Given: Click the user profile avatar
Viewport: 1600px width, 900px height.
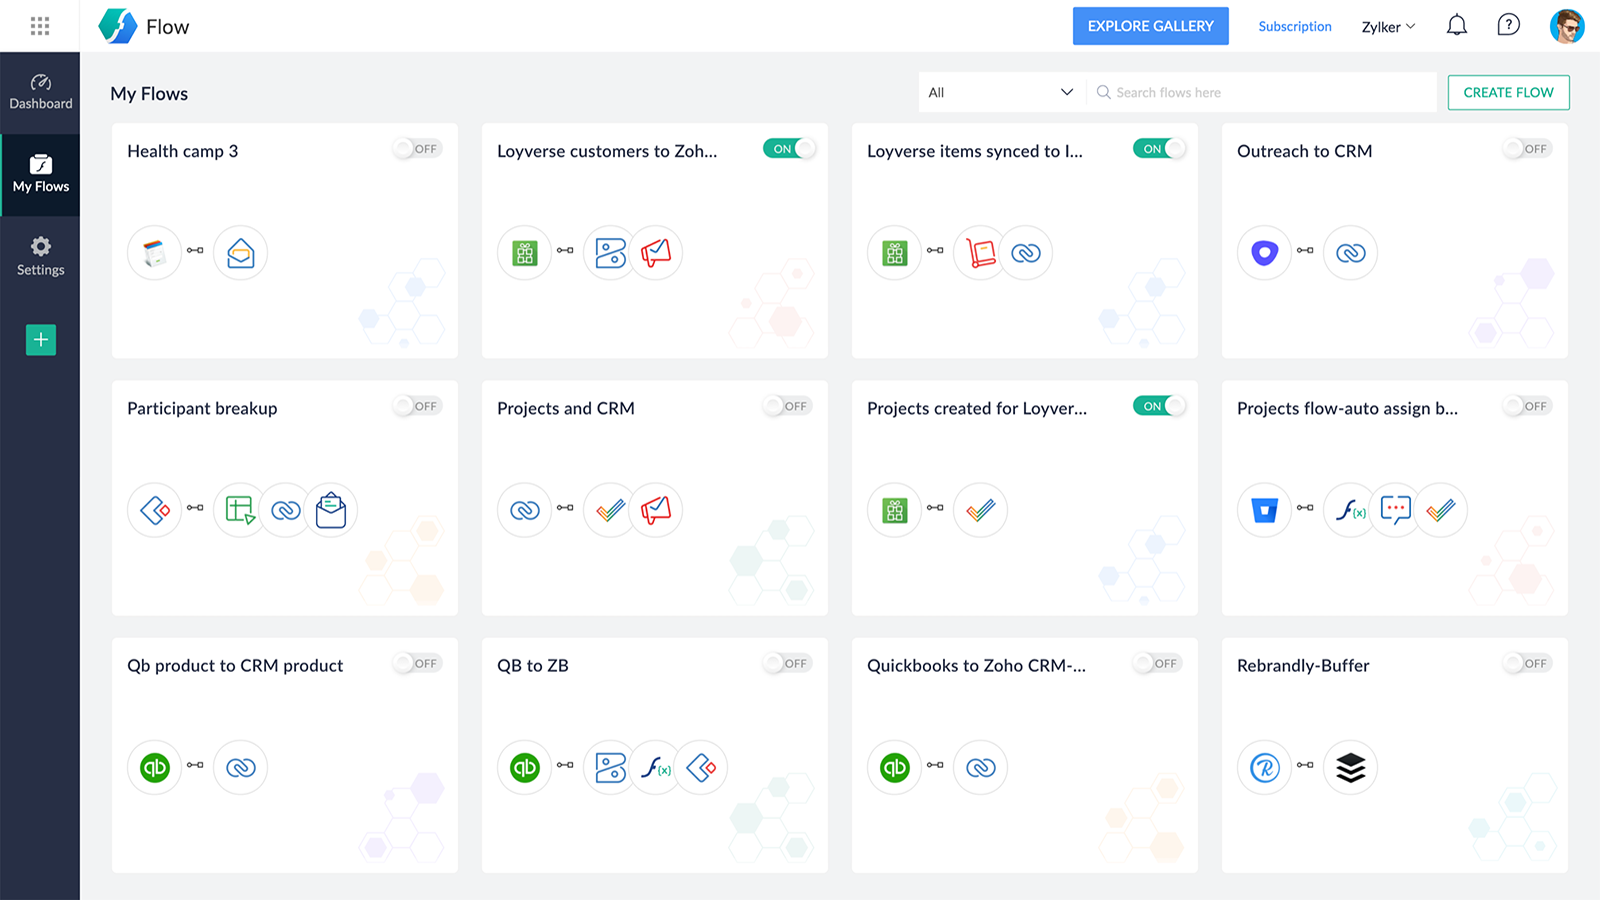Looking at the screenshot, I should (1567, 26).
